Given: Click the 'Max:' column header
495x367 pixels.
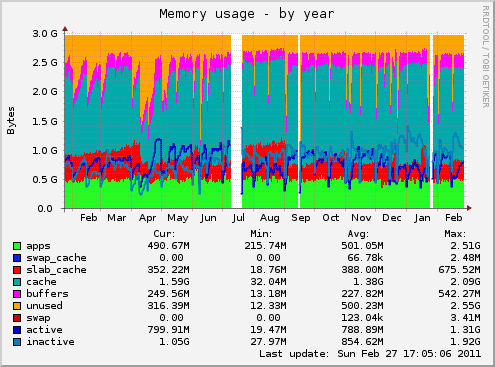Looking at the screenshot, I should 455,234.
